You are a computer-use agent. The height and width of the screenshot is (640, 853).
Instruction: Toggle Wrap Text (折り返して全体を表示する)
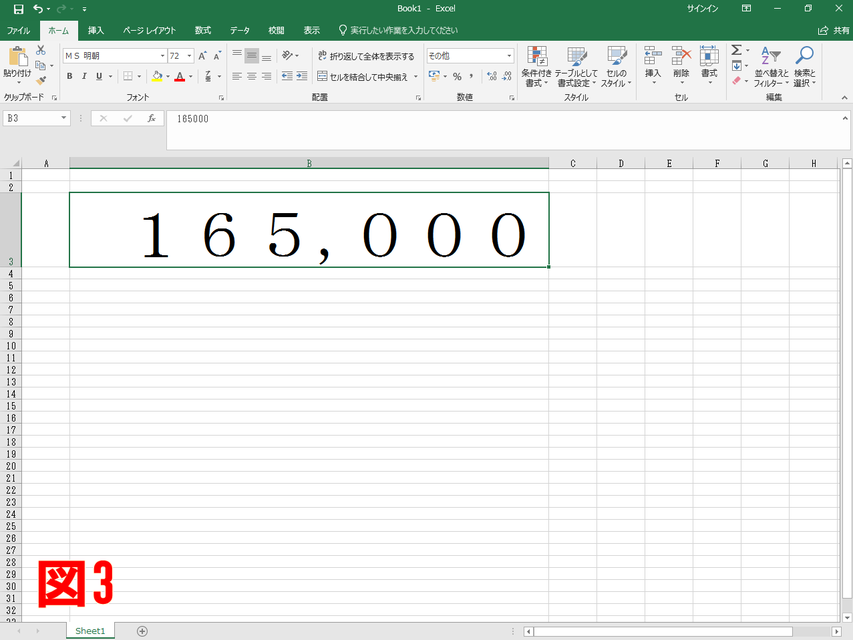point(366,56)
